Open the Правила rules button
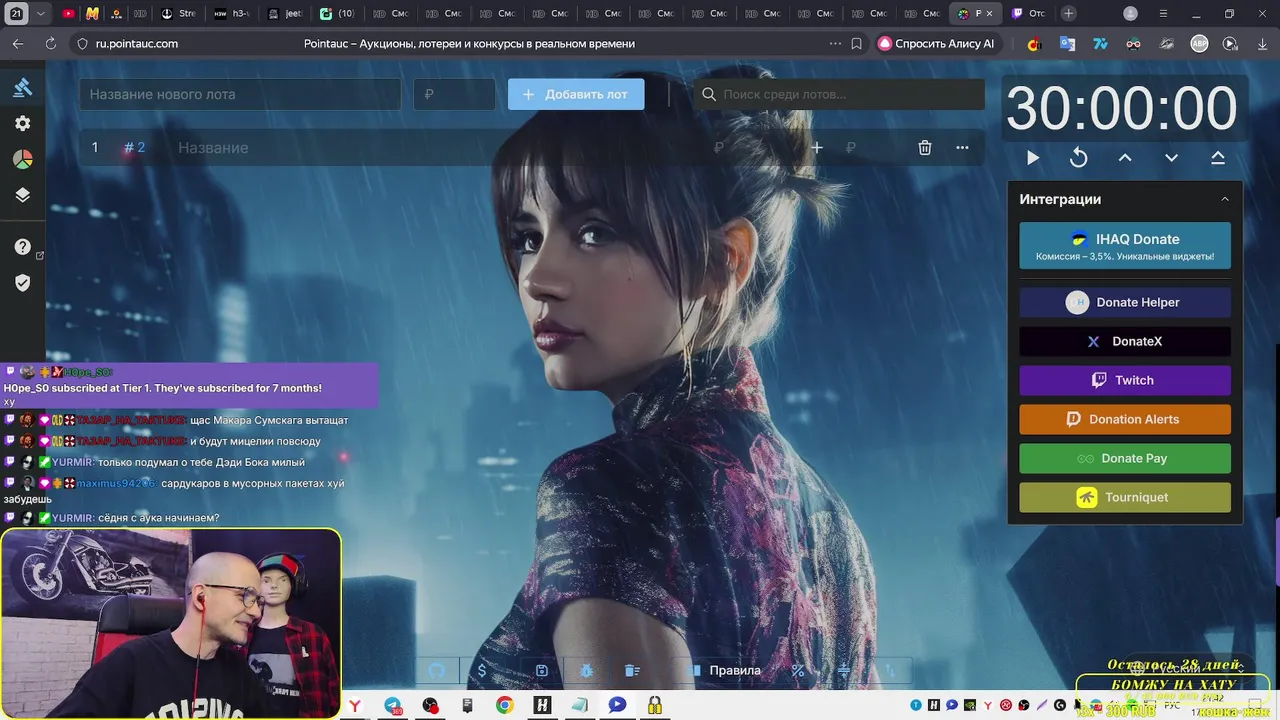 [x=727, y=670]
